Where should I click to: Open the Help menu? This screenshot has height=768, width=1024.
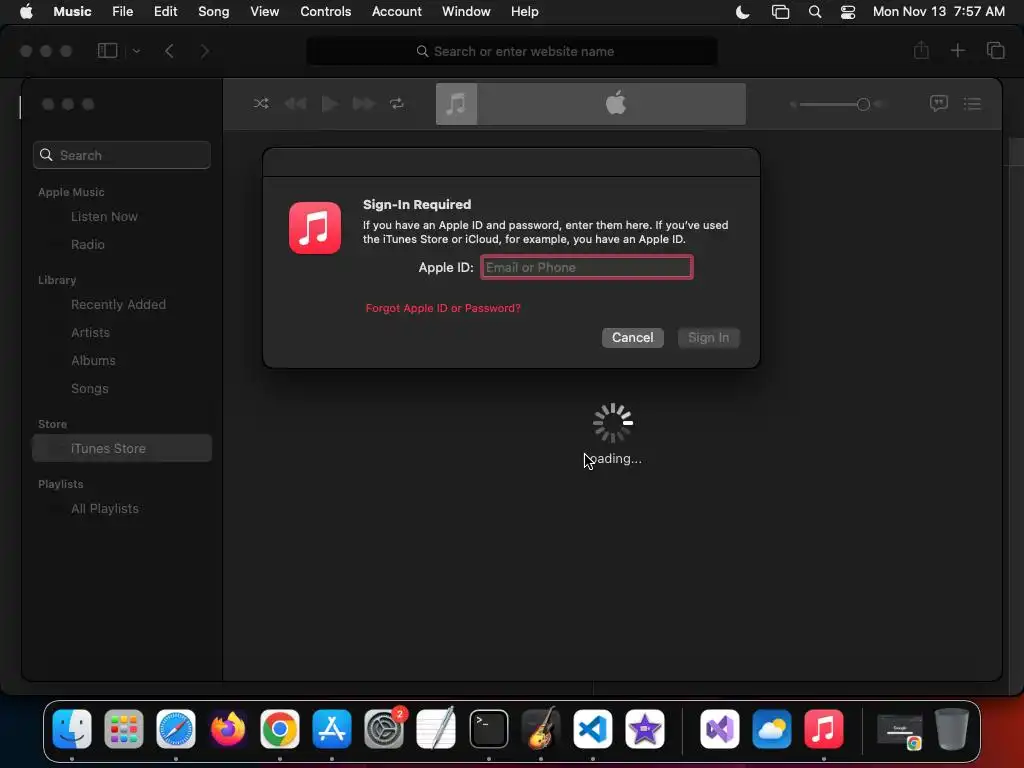524,12
